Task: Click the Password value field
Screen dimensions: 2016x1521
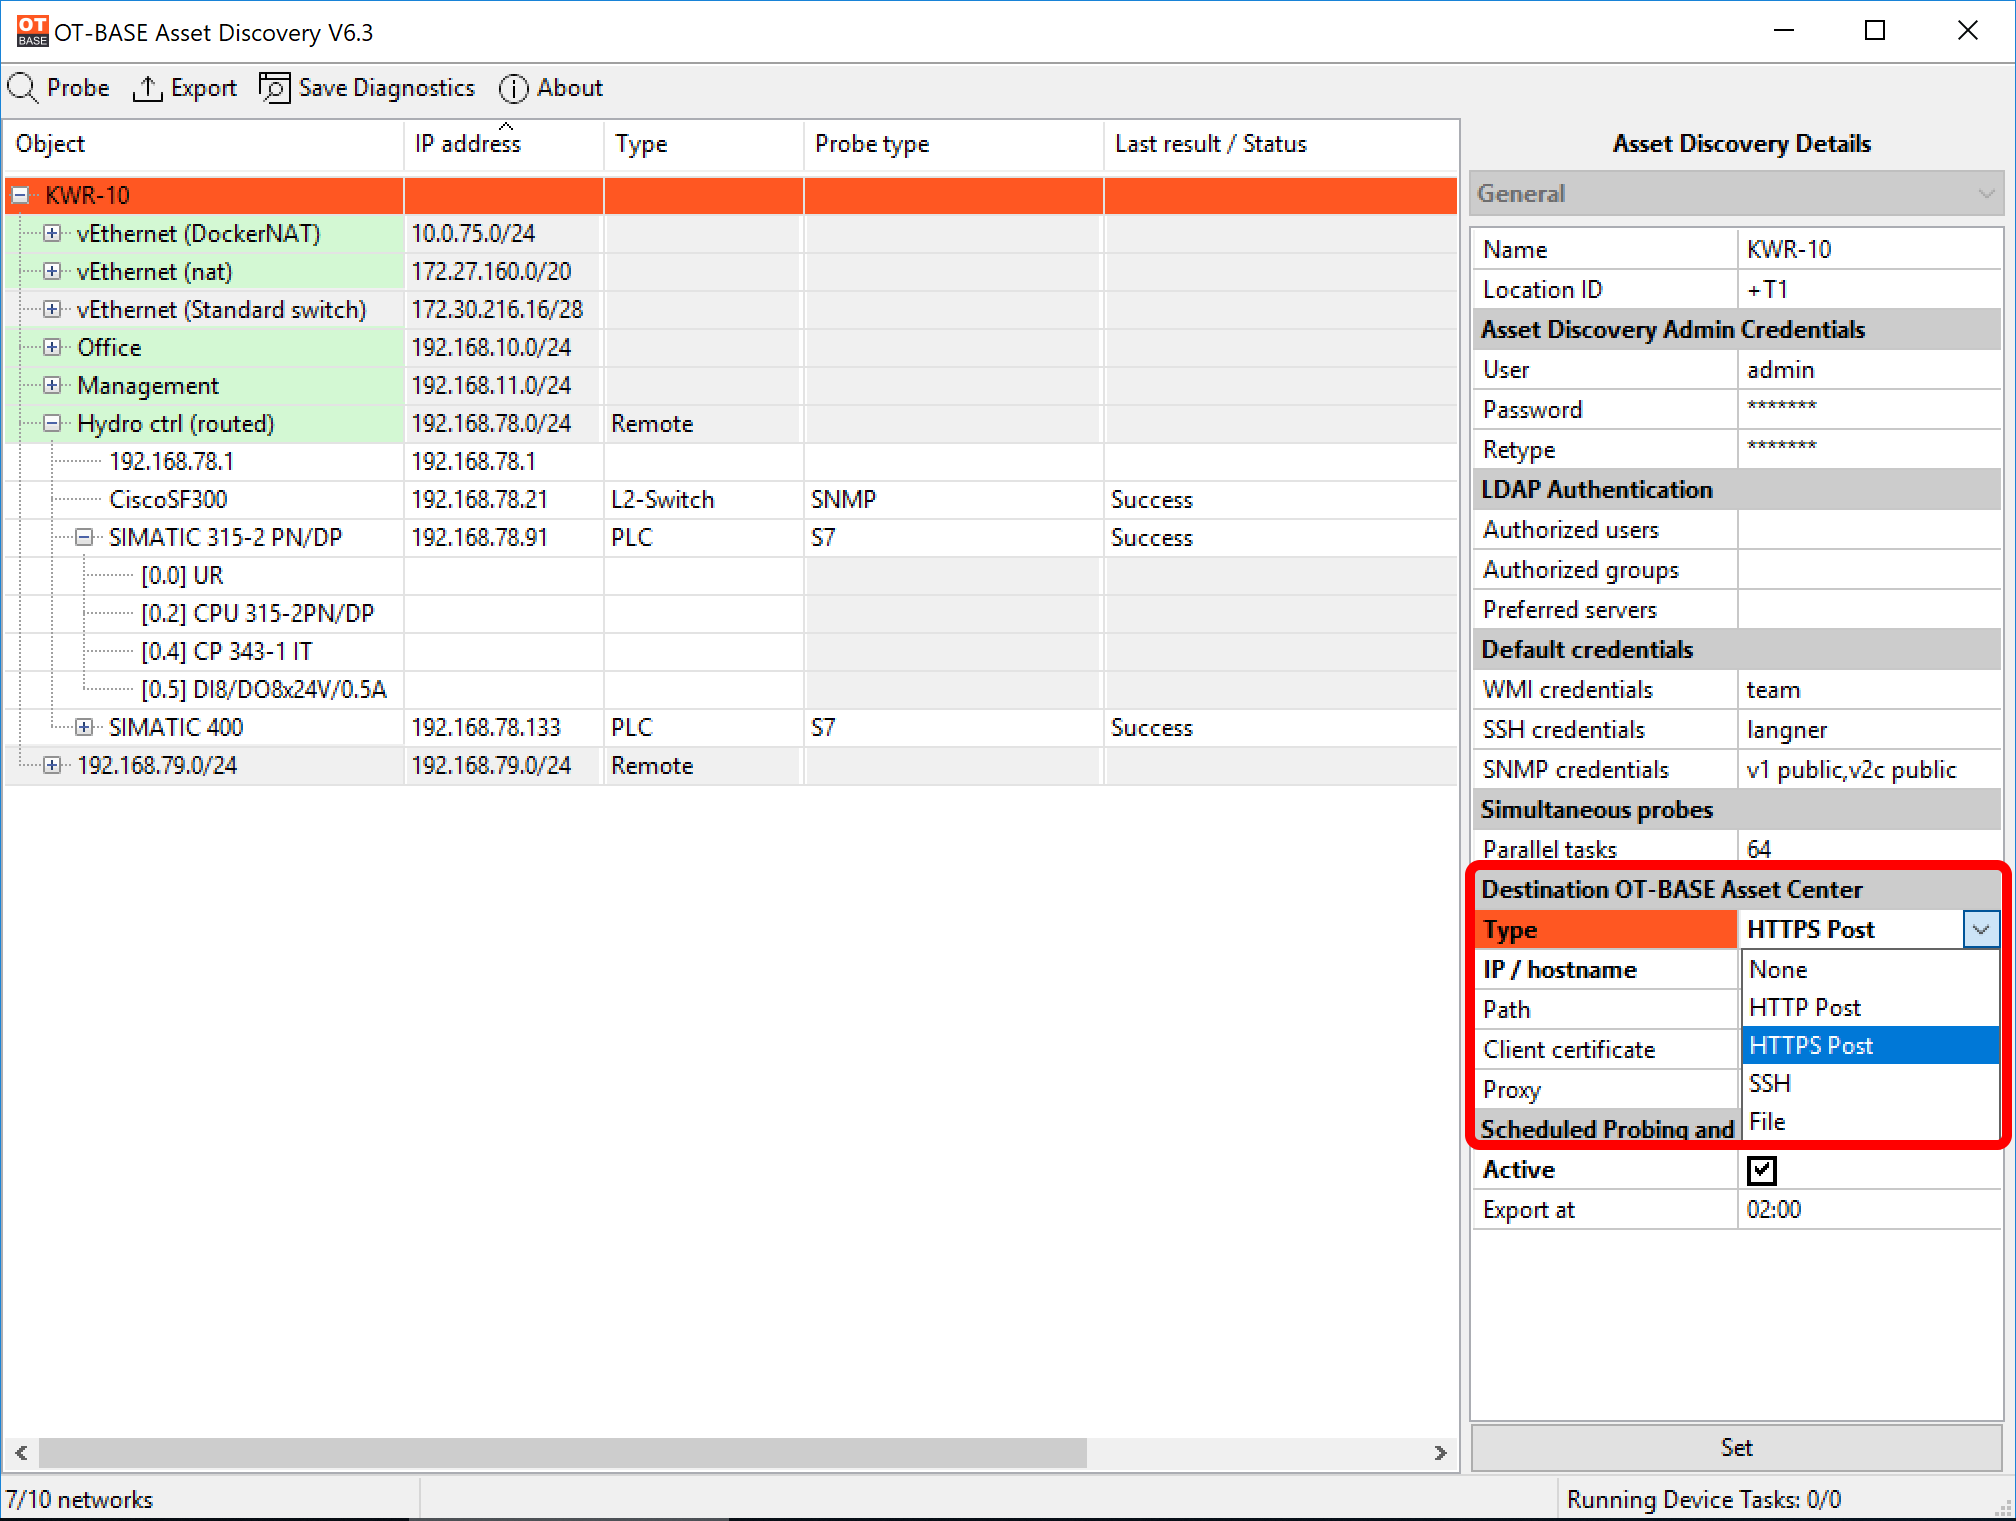Action: coord(1869,409)
